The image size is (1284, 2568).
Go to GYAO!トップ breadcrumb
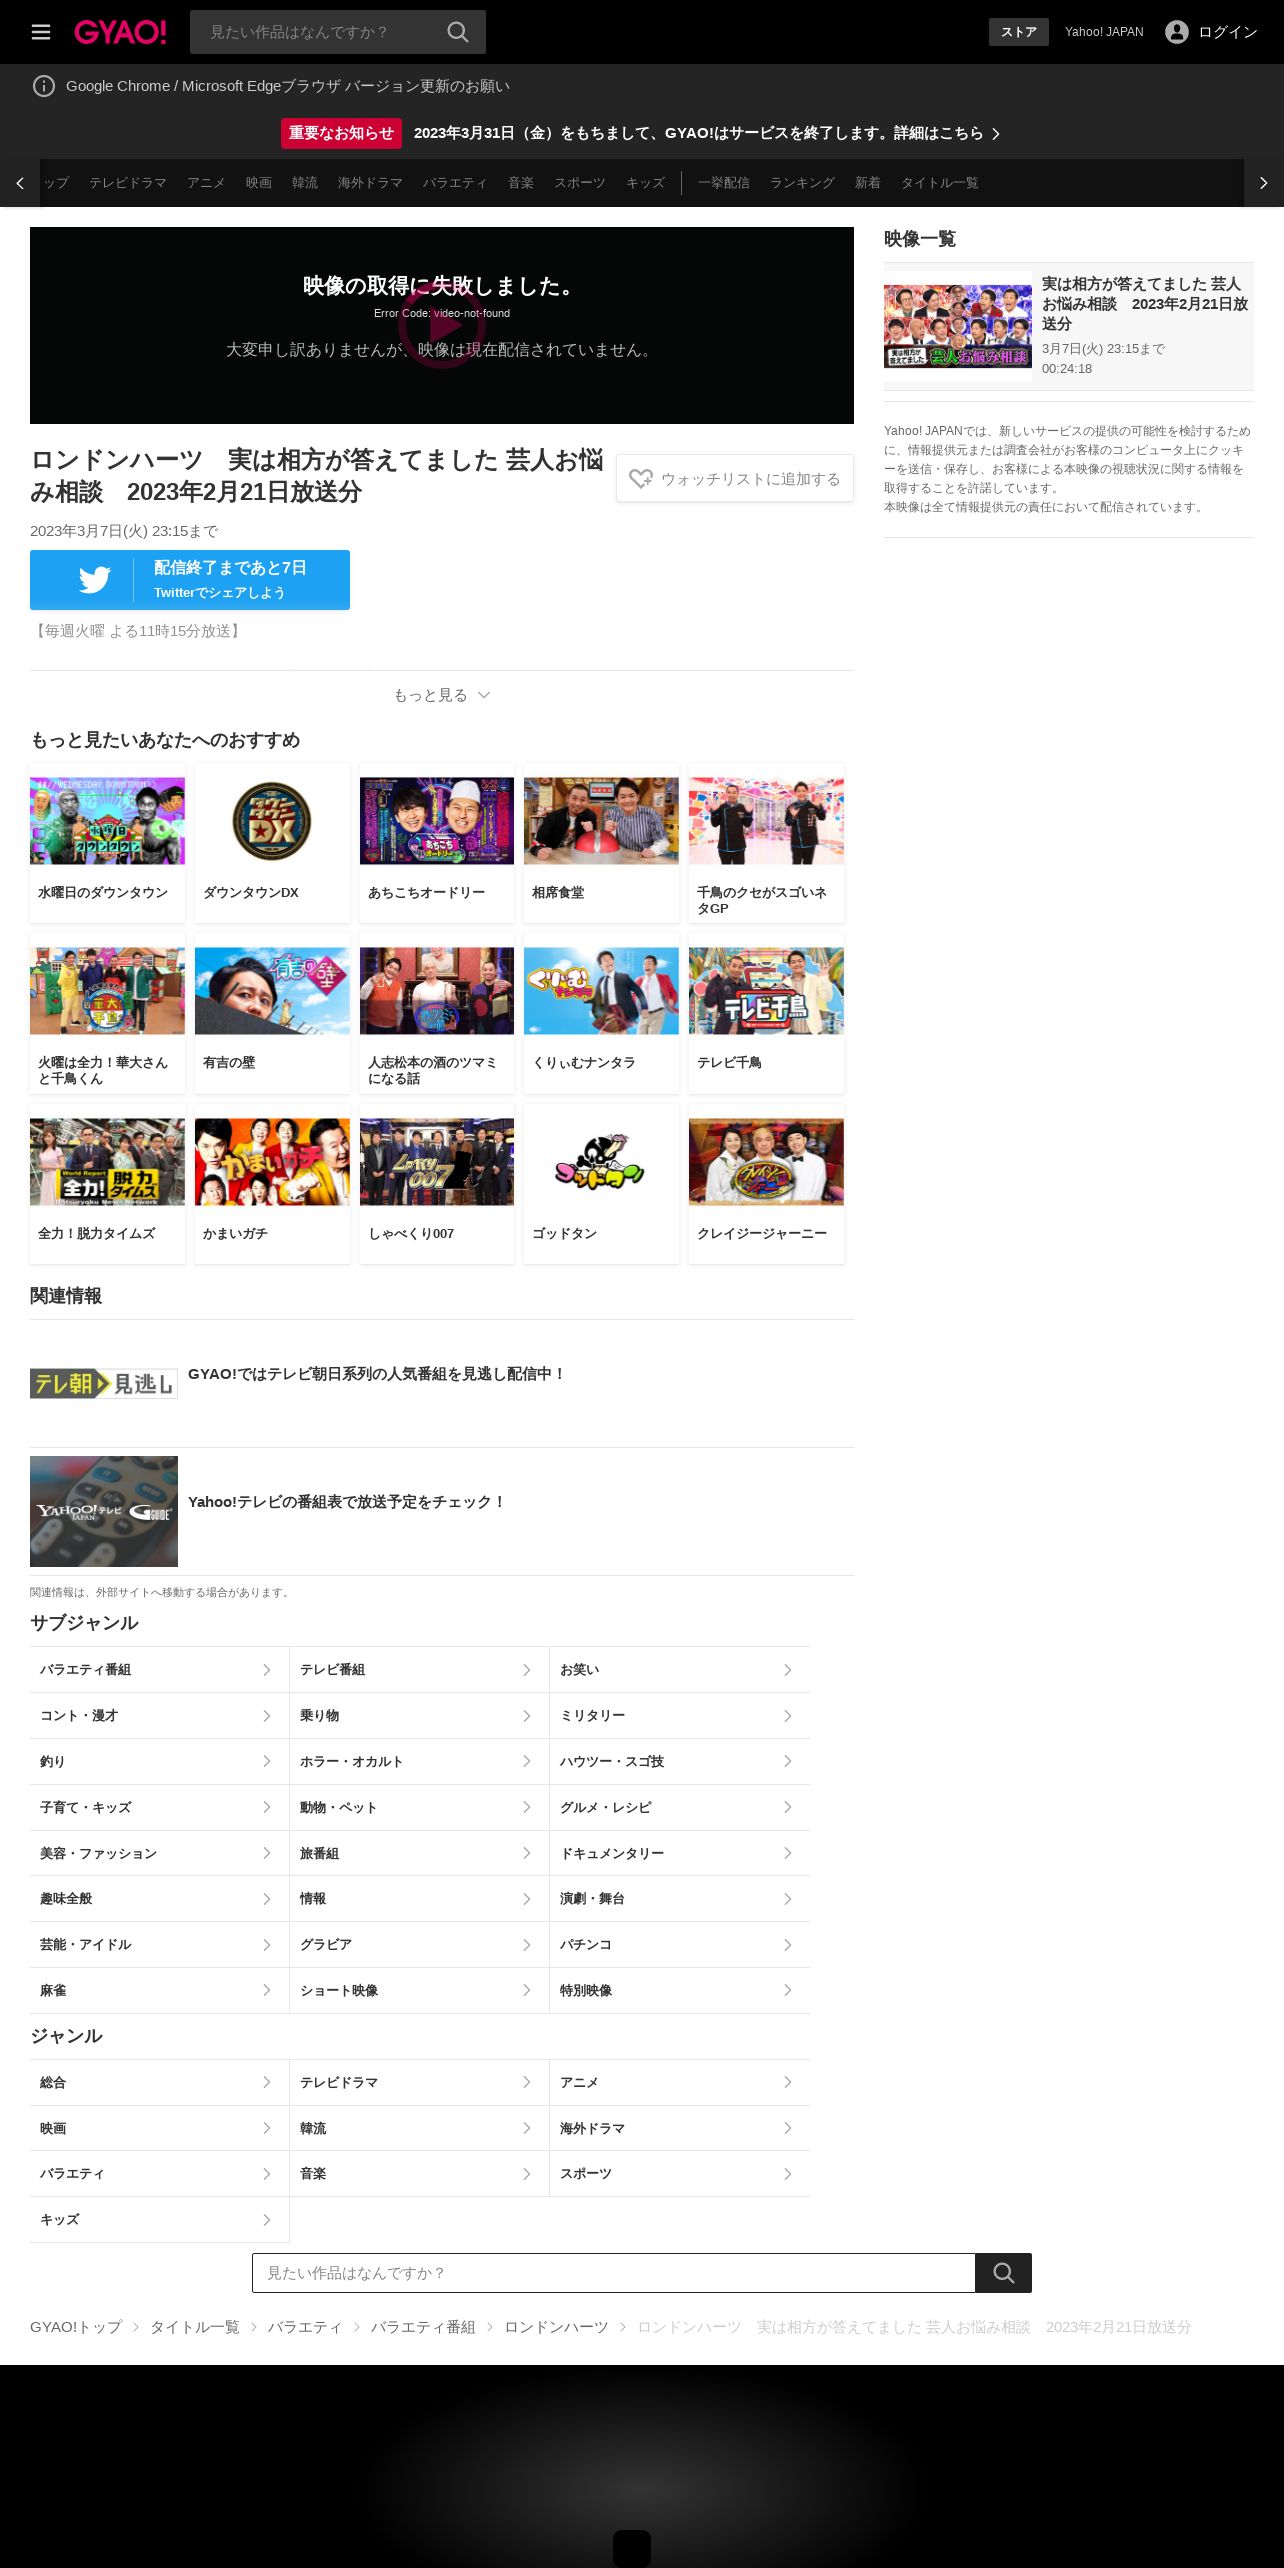pos(76,2327)
